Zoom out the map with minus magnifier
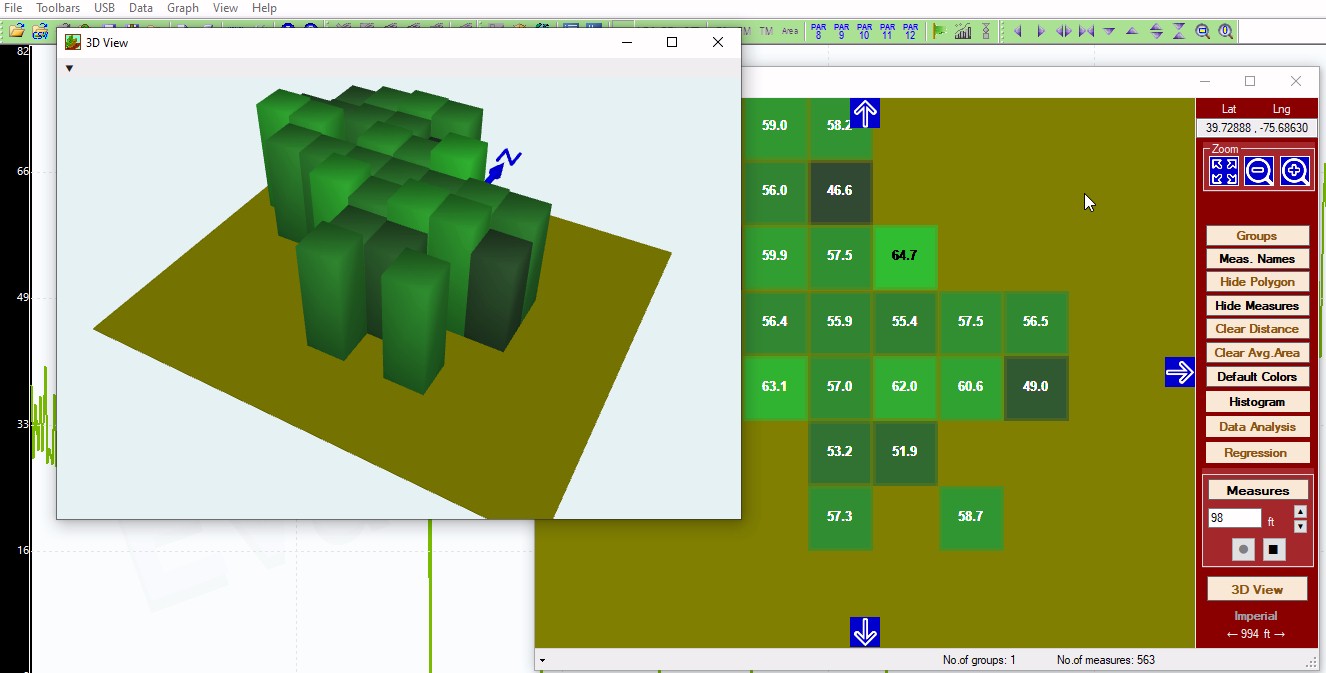1326x673 pixels. [x=1259, y=171]
